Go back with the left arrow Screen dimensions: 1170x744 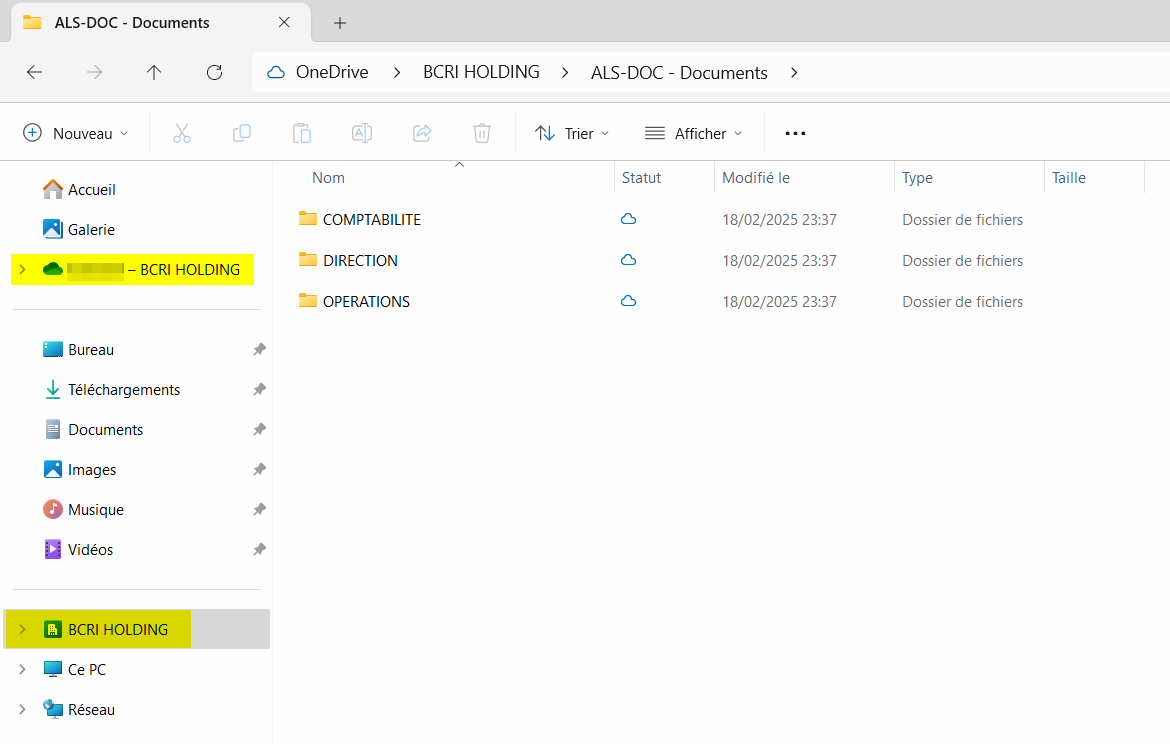(x=34, y=72)
